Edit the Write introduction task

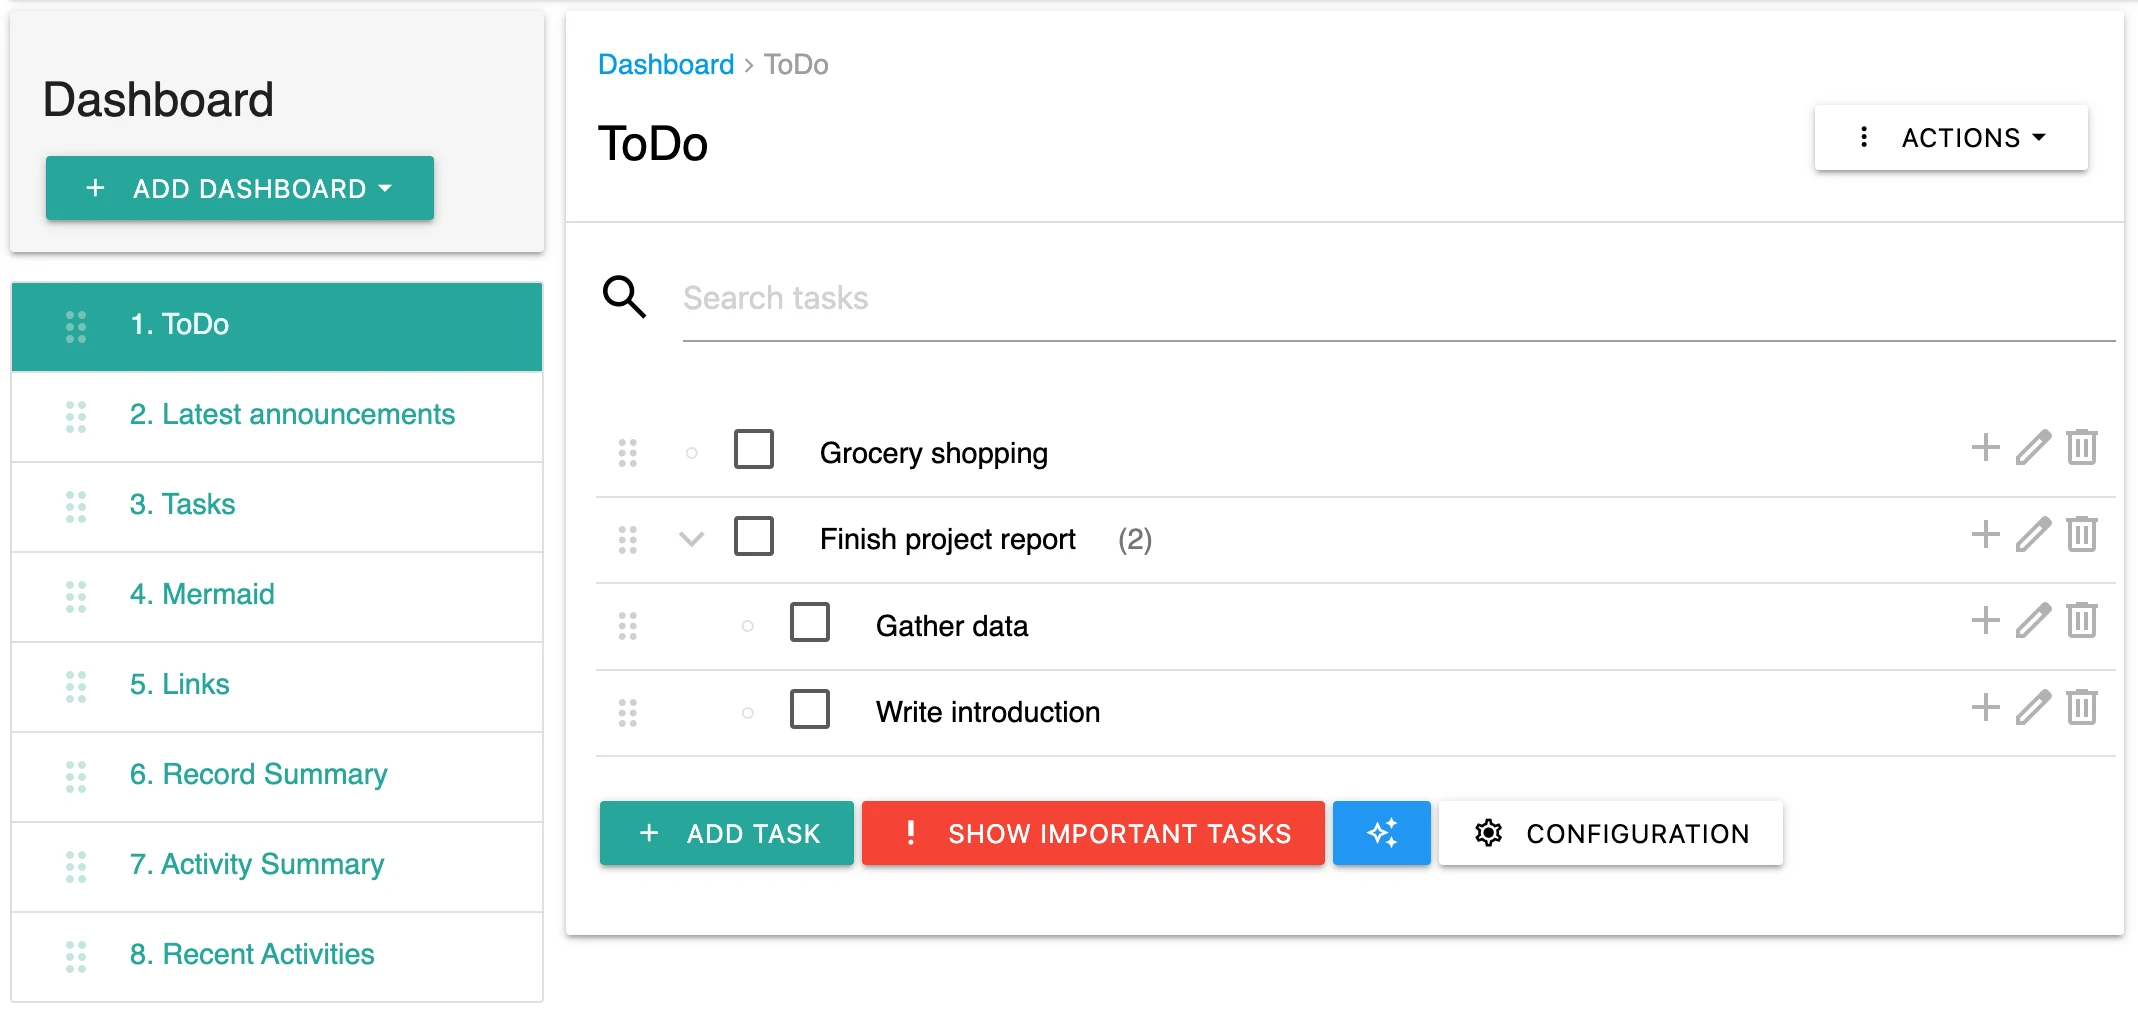(x=2033, y=707)
